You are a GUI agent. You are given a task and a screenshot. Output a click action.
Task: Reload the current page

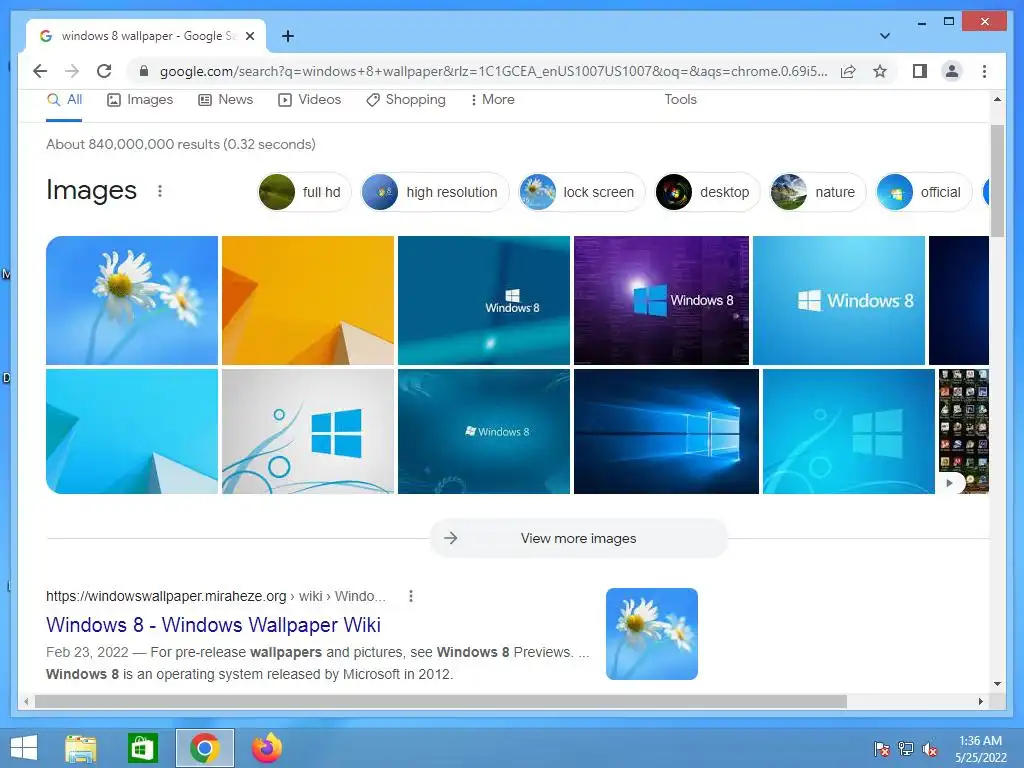click(x=104, y=71)
